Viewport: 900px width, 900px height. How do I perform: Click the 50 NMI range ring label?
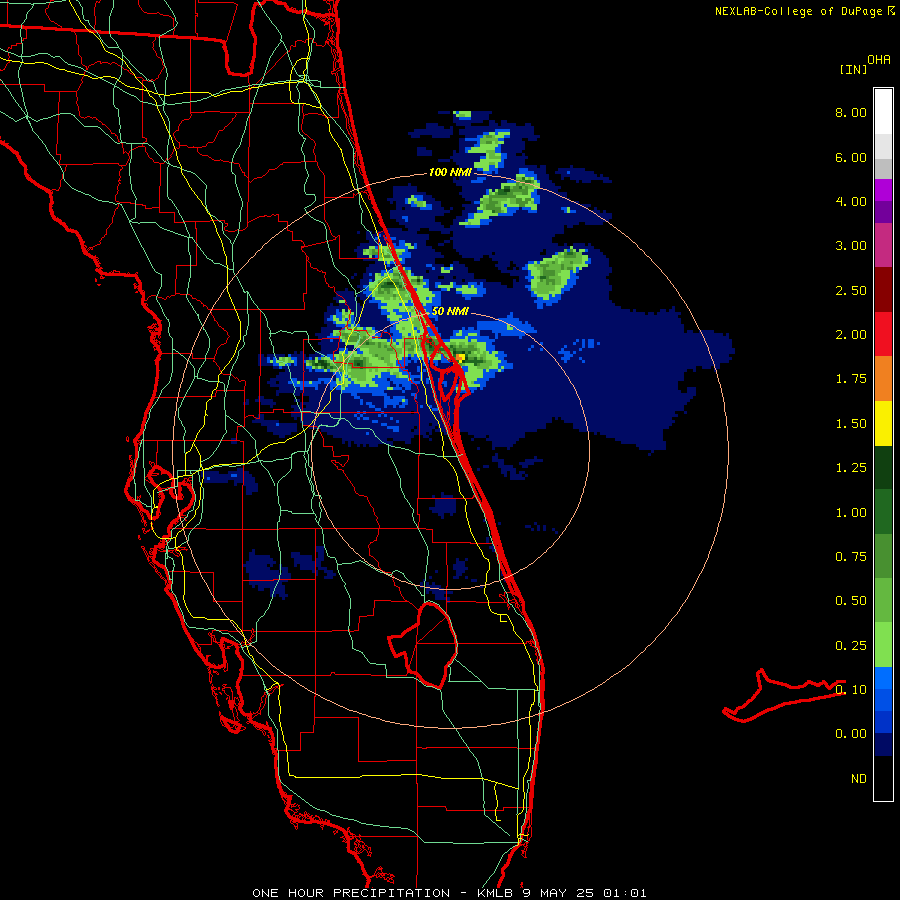coord(450,312)
